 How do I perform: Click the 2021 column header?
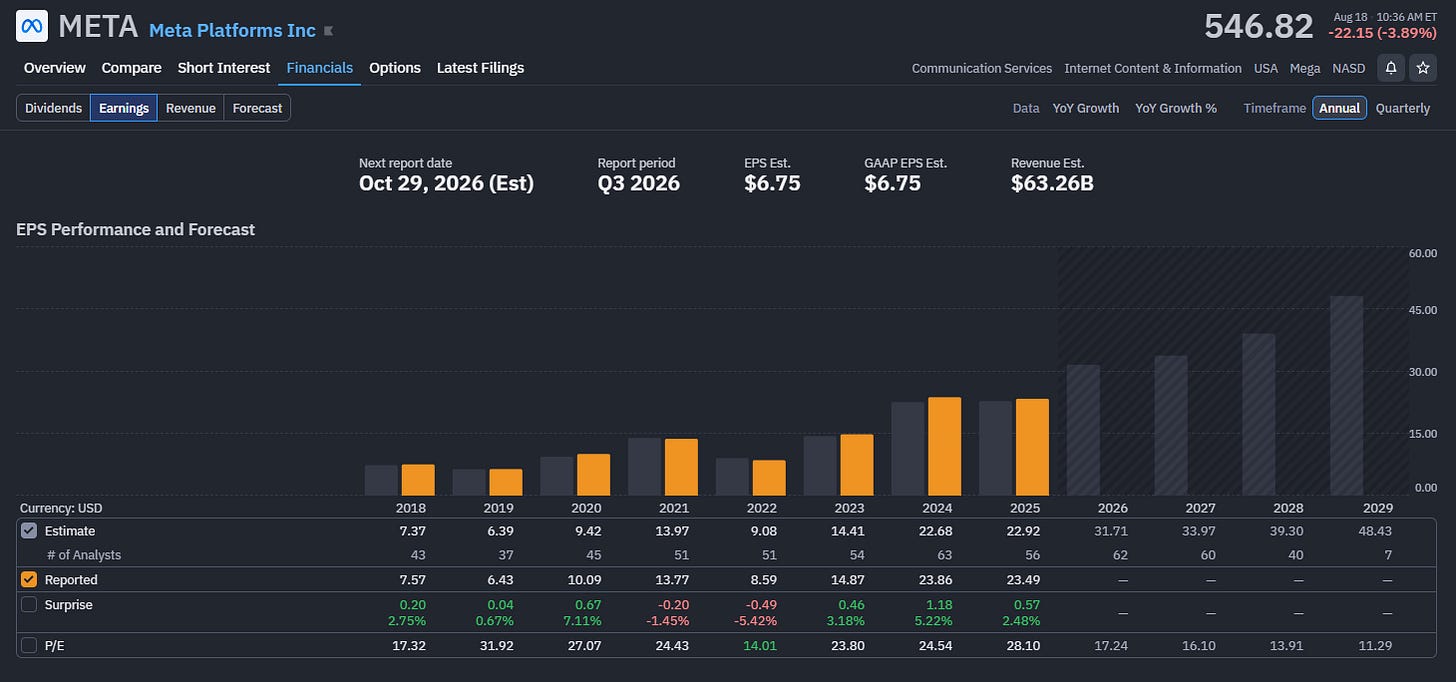click(674, 508)
